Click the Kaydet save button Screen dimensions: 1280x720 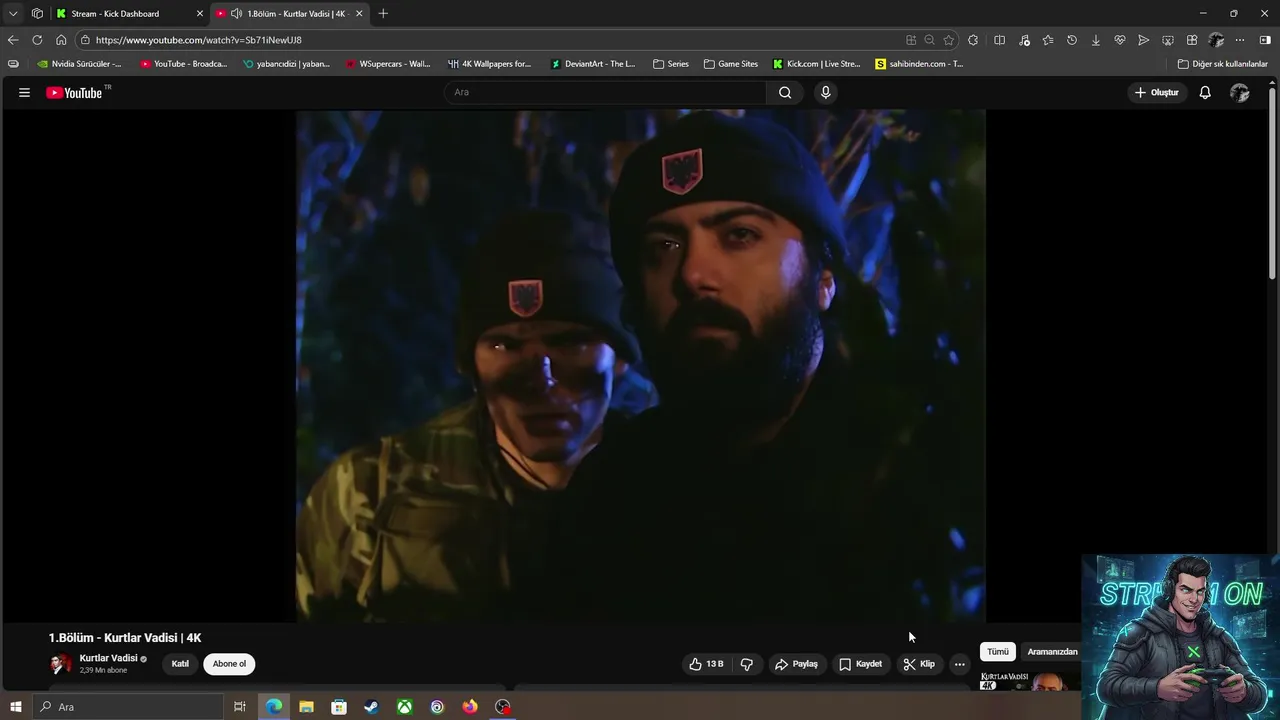pyautogui.click(x=861, y=664)
